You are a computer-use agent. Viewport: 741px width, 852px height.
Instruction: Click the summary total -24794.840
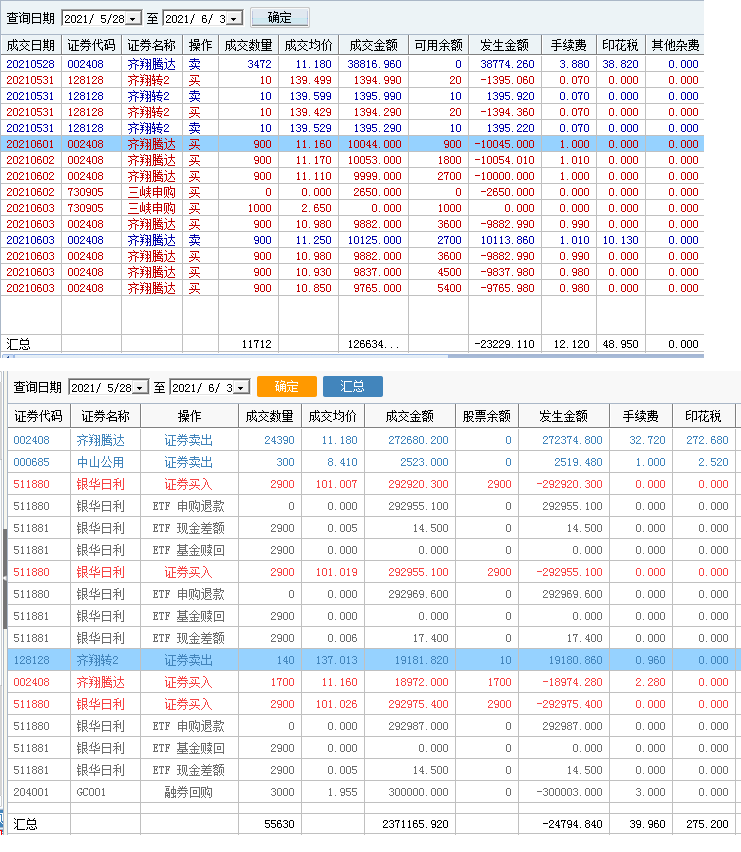click(573, 824)
